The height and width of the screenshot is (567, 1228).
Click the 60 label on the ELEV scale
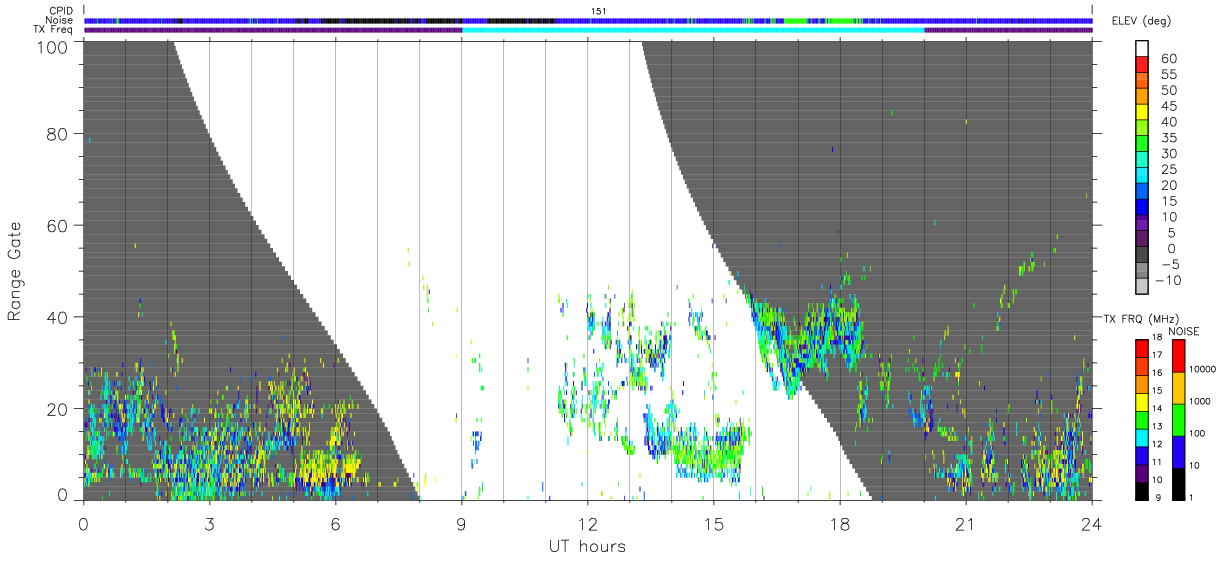click(x=1167, y=59)
